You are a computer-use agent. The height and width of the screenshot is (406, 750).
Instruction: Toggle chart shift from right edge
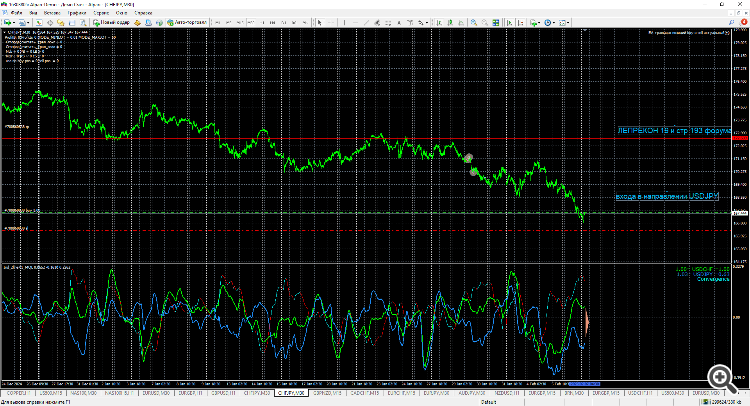(x=521, y=22)
